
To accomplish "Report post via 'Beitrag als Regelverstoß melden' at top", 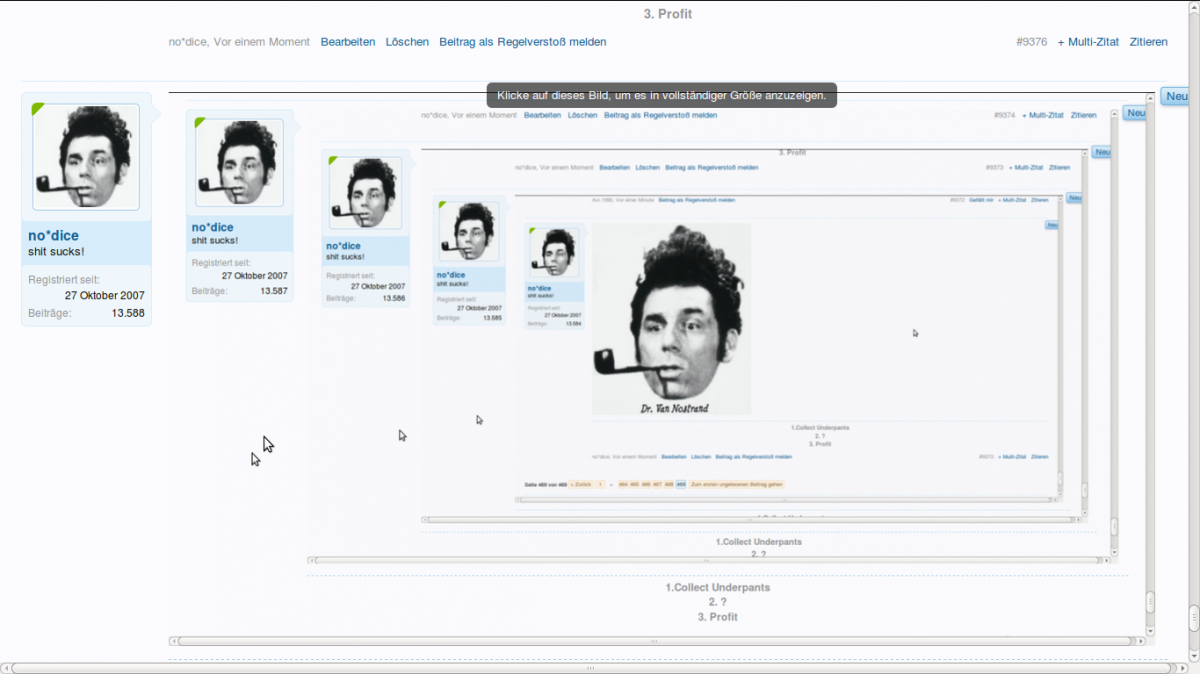I will [x=522, y=42].
